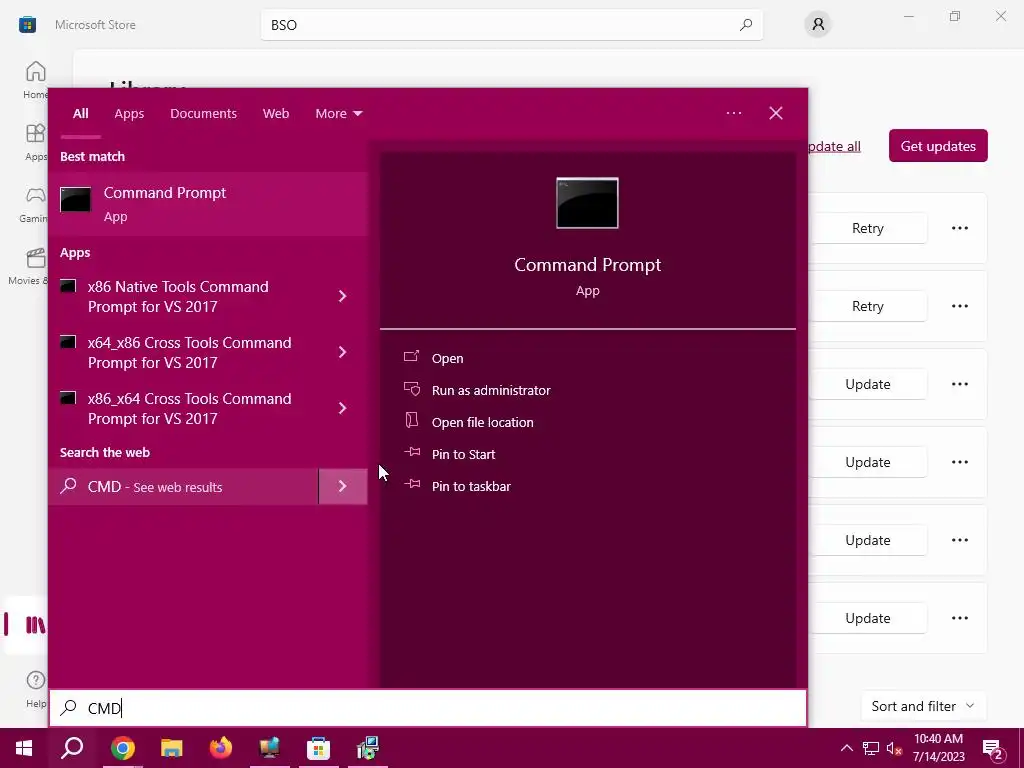Switch to the Documents search tab
Image resolution: width=1024 pixels, height=768 pixels.
203,114
